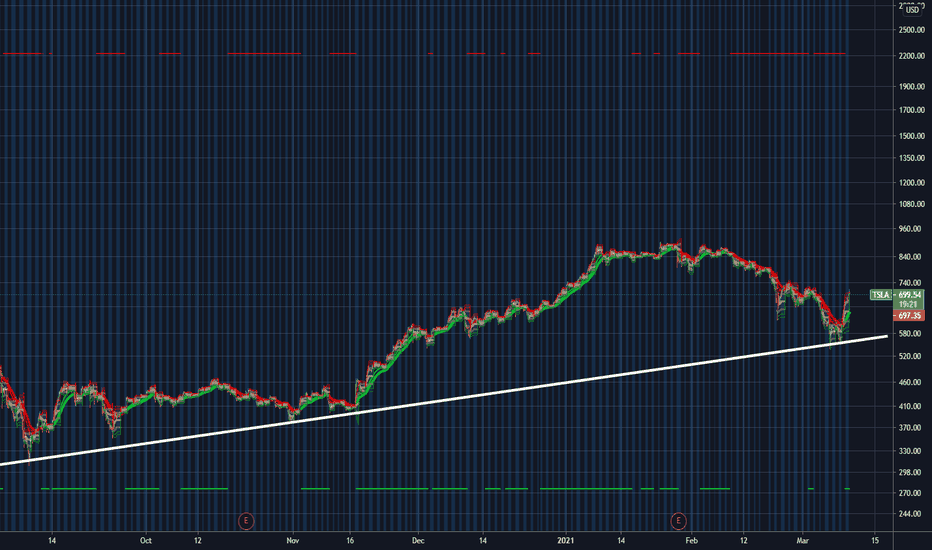Click the 15 date axis label
The image size is (932, 550).
pos(875,540)
